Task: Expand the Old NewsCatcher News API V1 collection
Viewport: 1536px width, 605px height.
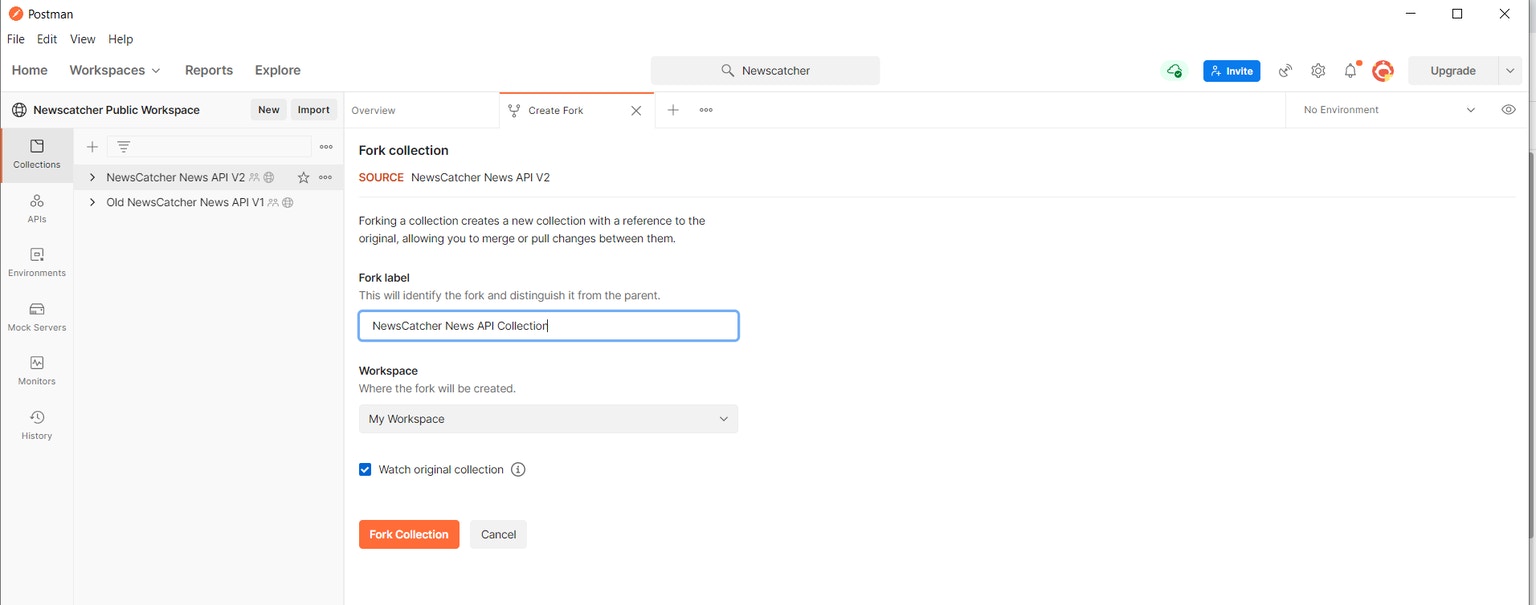Action: 92,202
